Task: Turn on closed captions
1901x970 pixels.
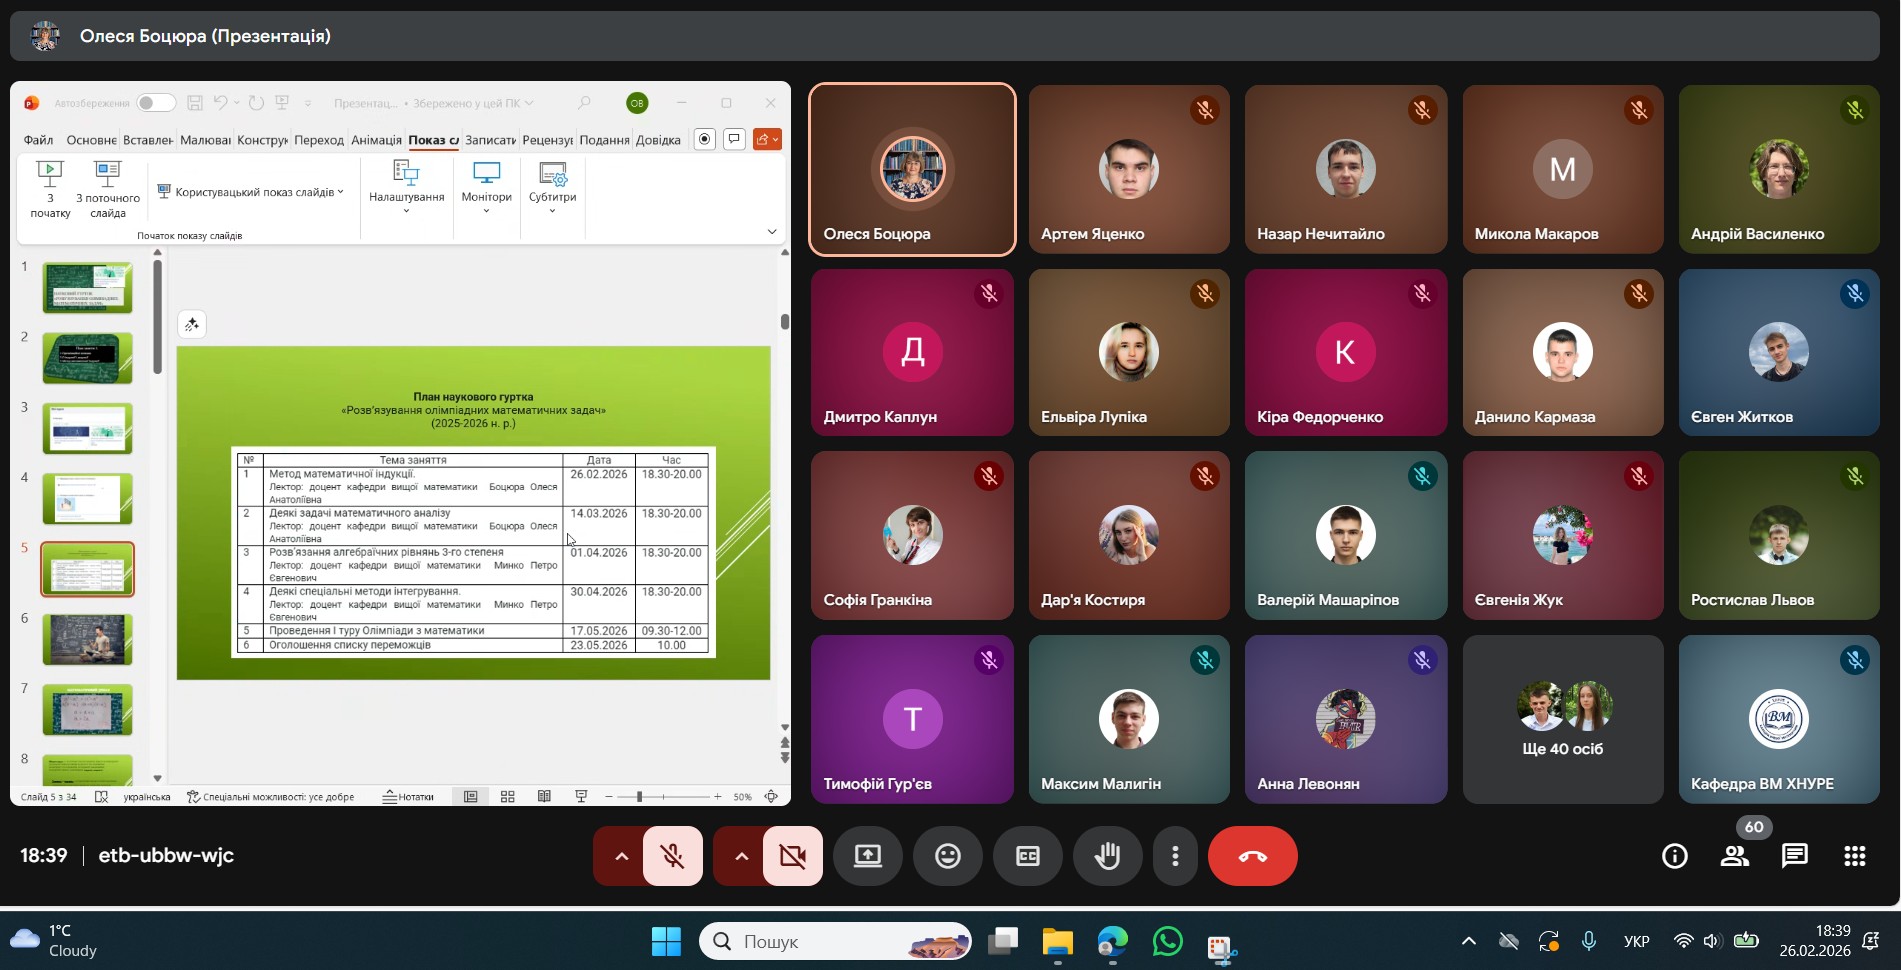Action: pos(1027,856)
